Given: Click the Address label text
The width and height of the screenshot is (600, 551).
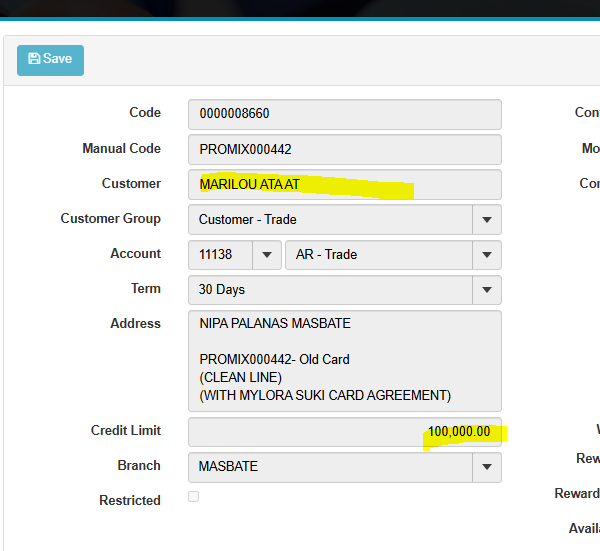Looking at the screenshot, I should 135,323.
